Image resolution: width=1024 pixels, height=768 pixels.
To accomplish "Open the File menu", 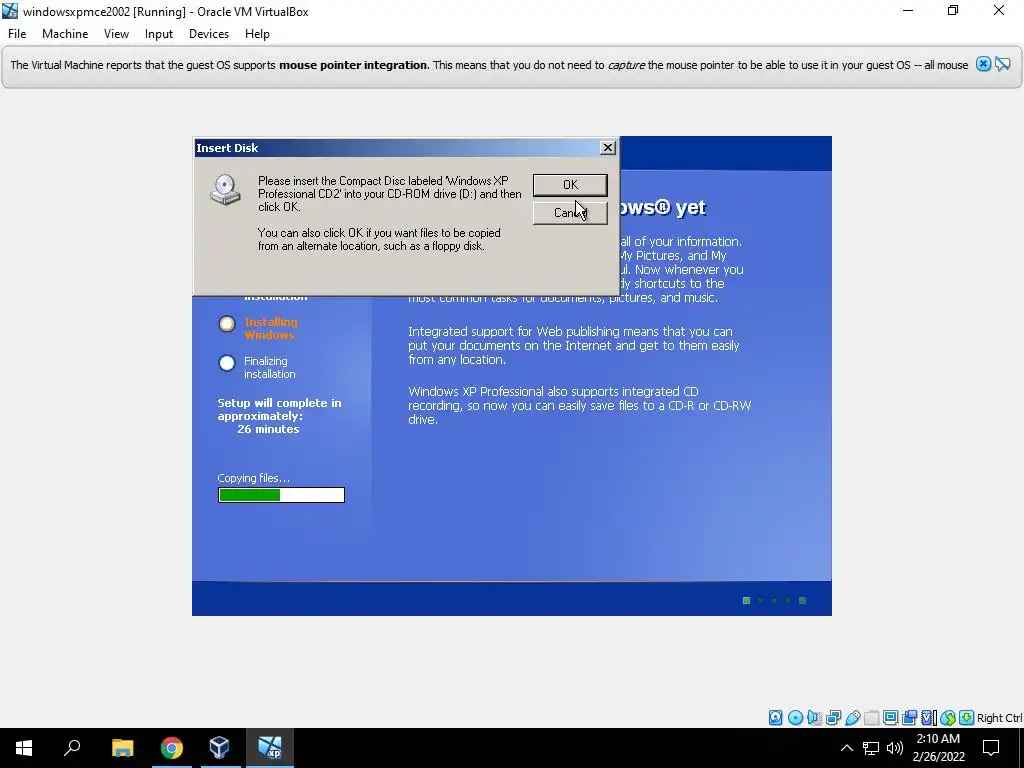I will click(x=17, y=34).
